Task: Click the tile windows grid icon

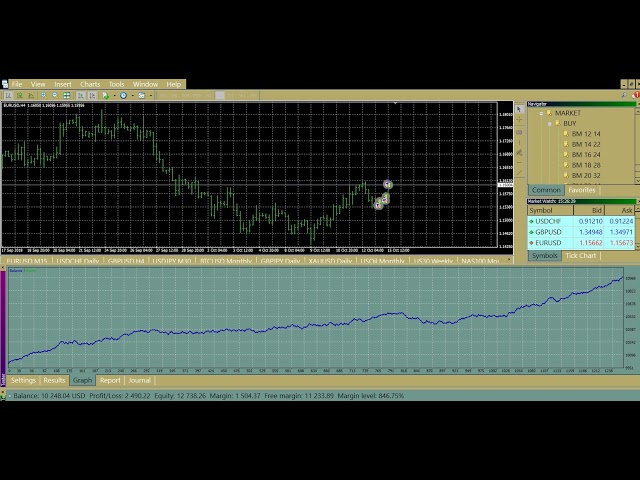Action: pyautogui.click(x=66, y=96)
